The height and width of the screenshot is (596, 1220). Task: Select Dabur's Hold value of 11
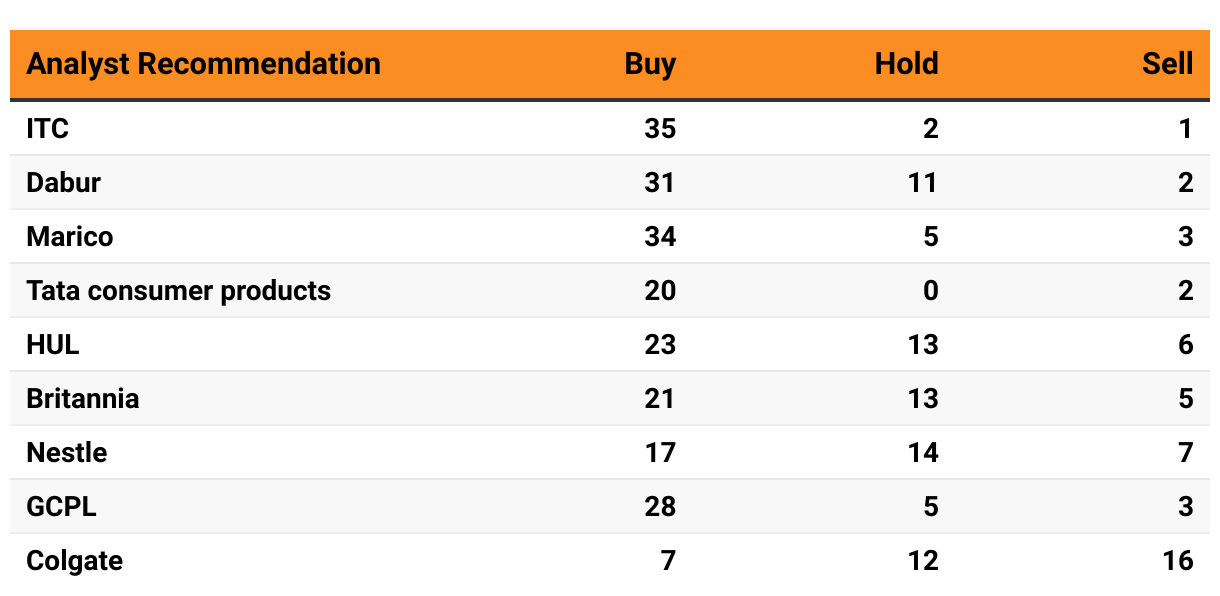point(922,183)
